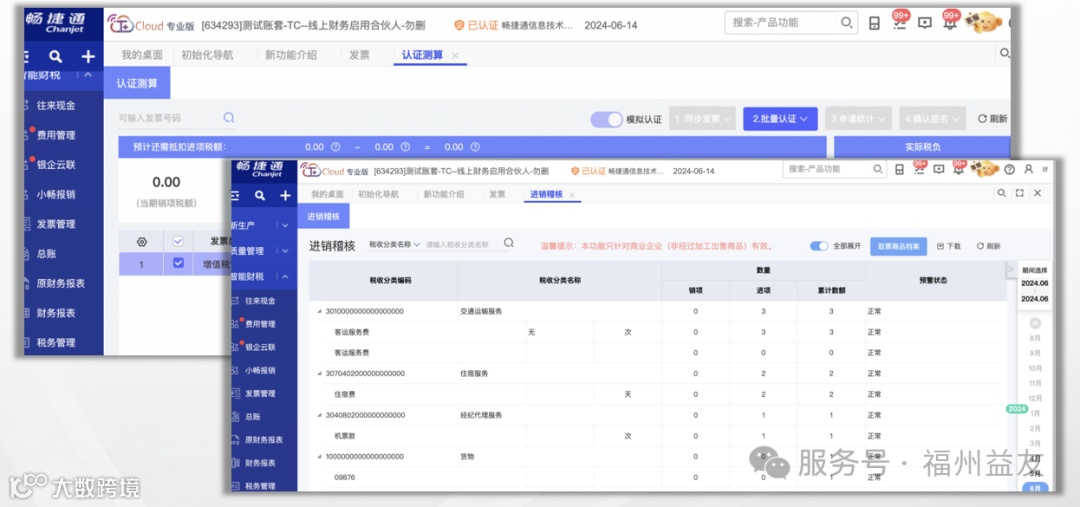This screenshot has height=507, width=1080.
Task: Open the notification bell in the back window header
Action: 951,21
